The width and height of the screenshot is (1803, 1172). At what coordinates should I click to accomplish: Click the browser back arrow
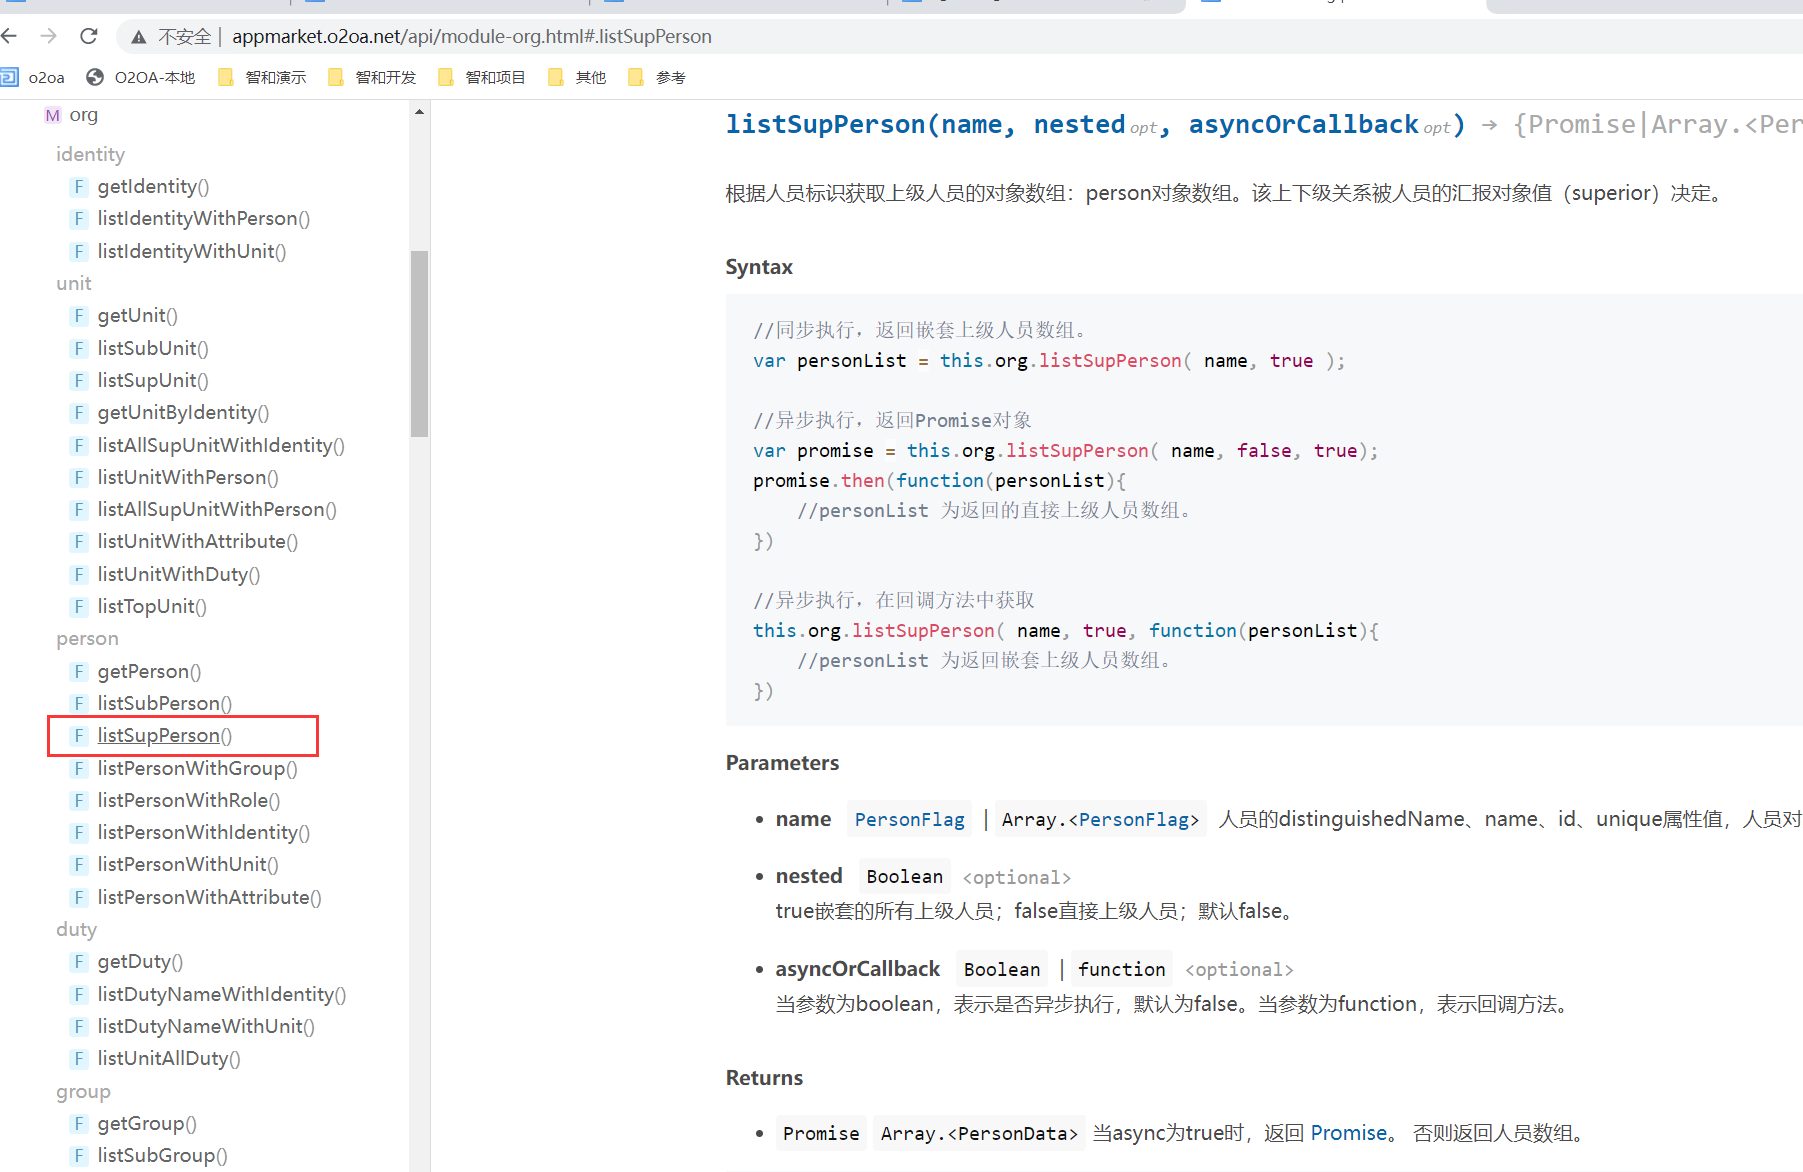click(x=11, y=37)
